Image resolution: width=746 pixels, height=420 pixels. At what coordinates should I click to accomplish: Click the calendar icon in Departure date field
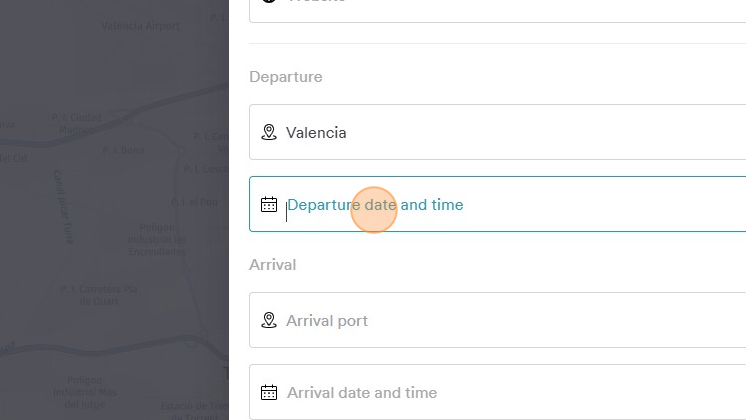click(268, 205)
